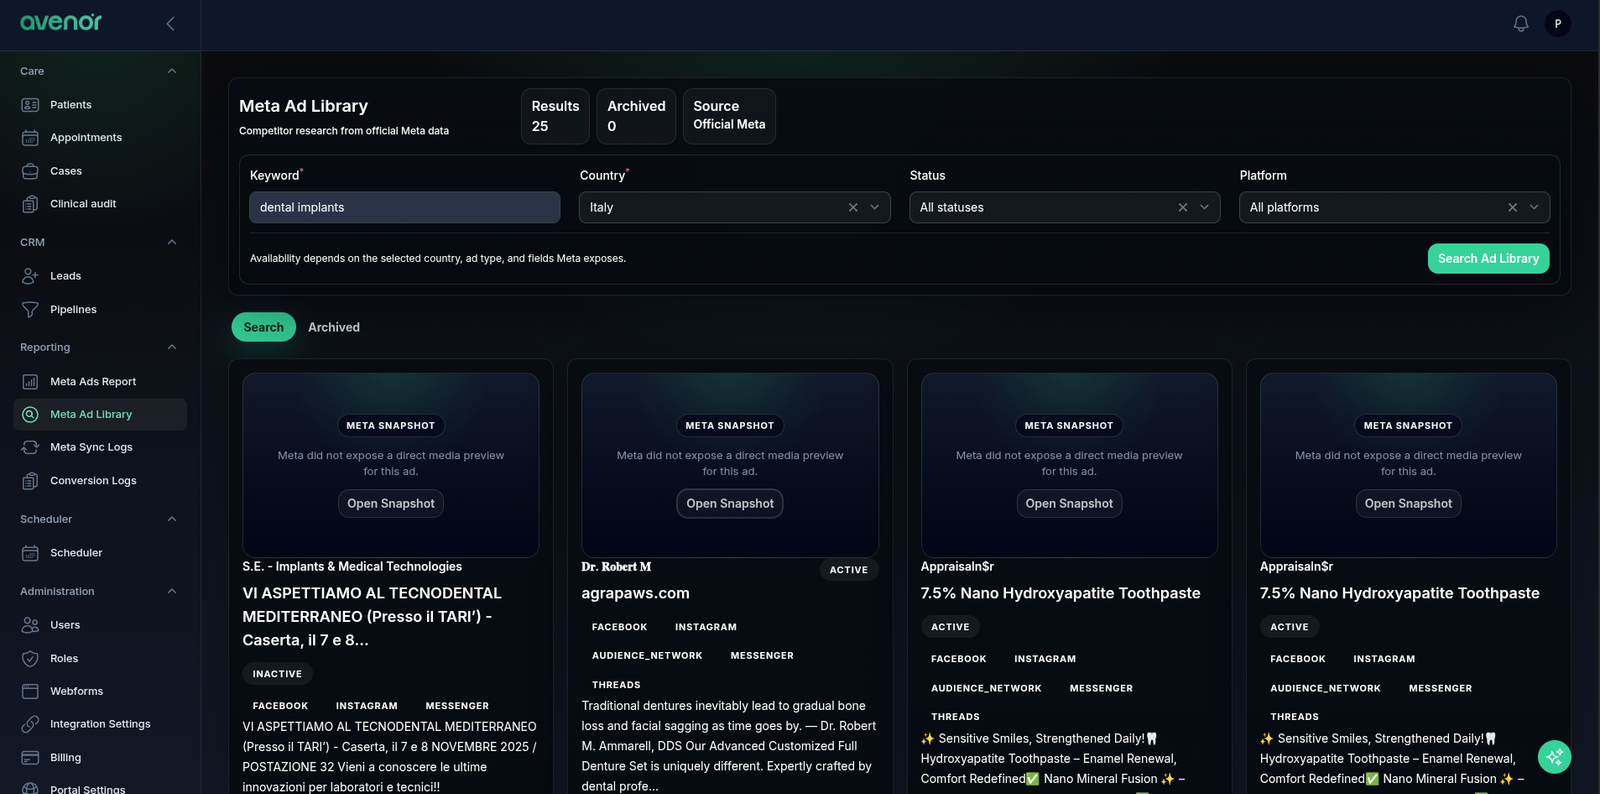This screenshot has width=1600, height=794.
Task: Open Snapshot for Dr. Robert M ad
Action: pyautogui.click(x=730, y=503)
